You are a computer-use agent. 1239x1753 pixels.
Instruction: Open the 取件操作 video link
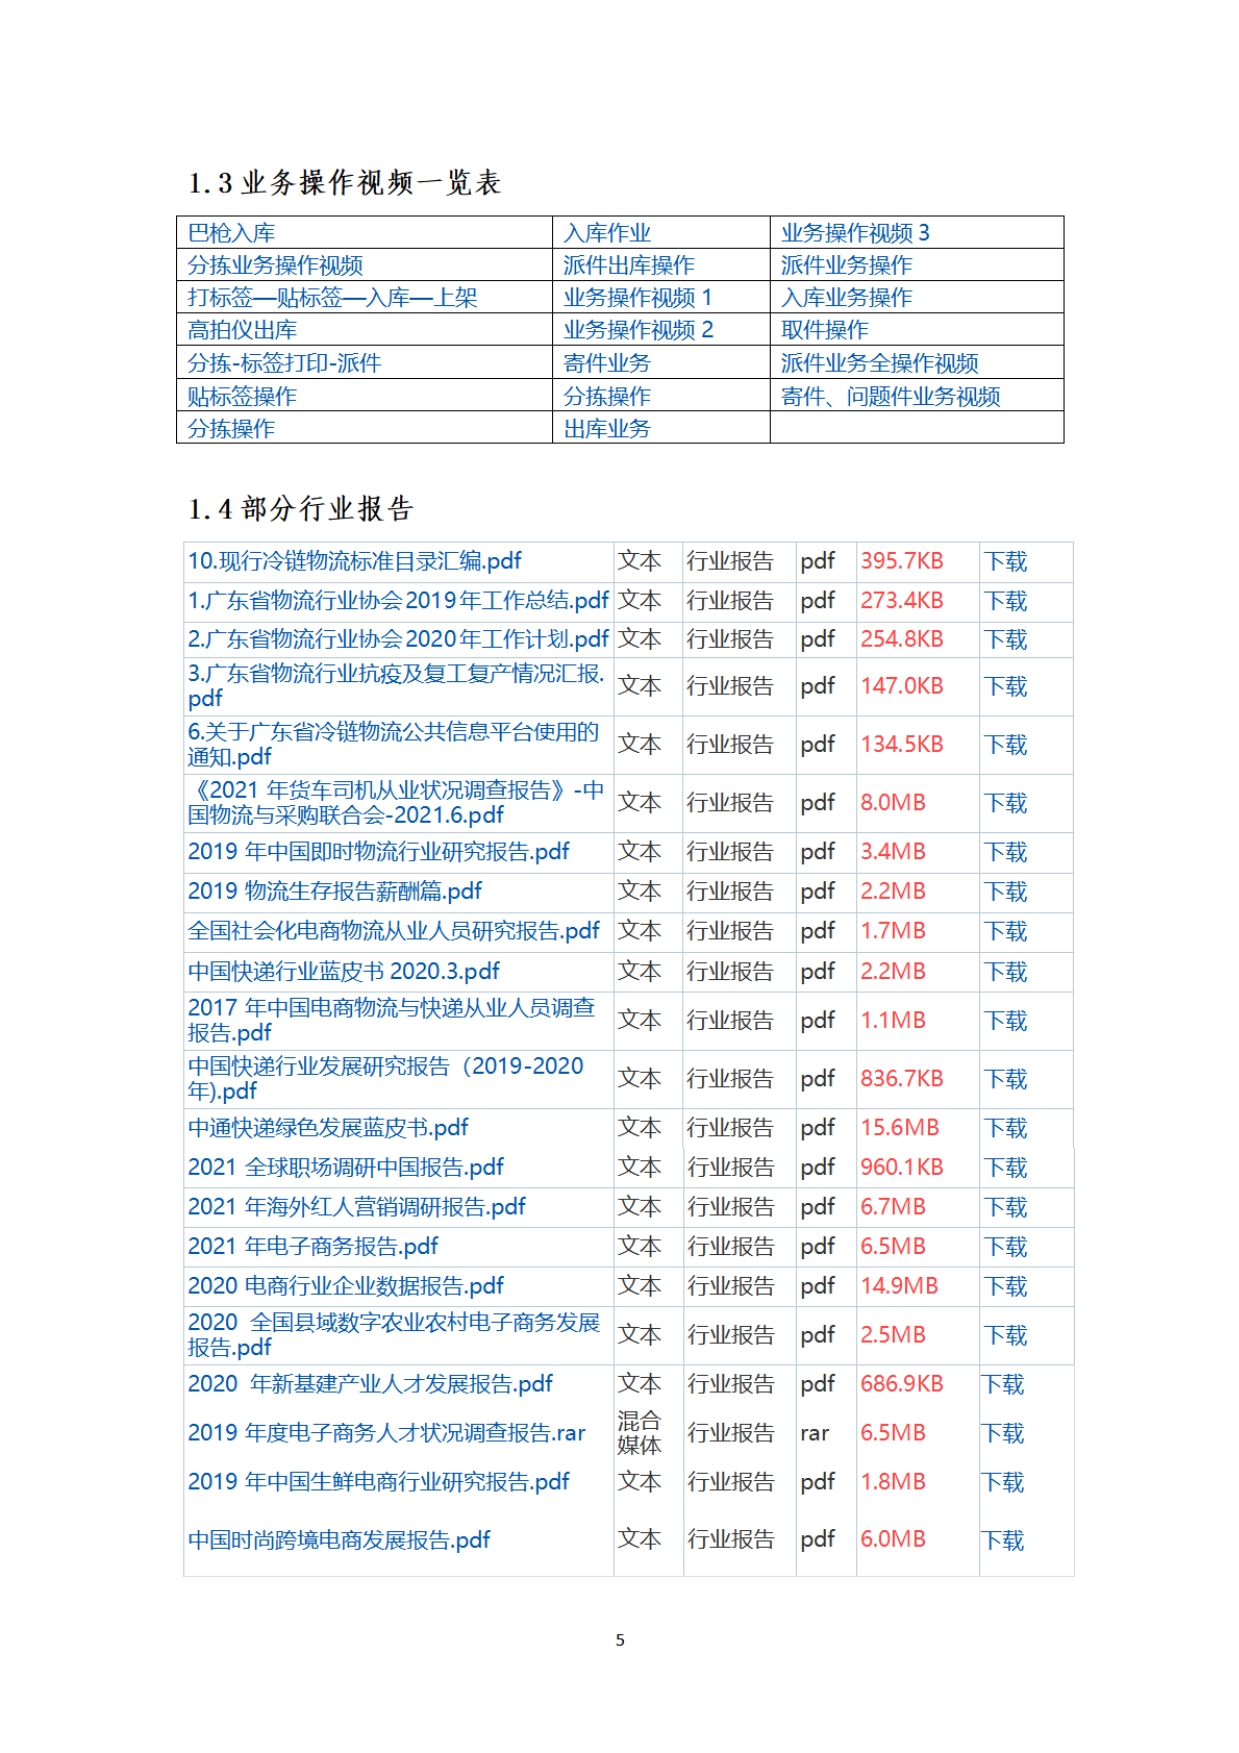coord(824,329)
